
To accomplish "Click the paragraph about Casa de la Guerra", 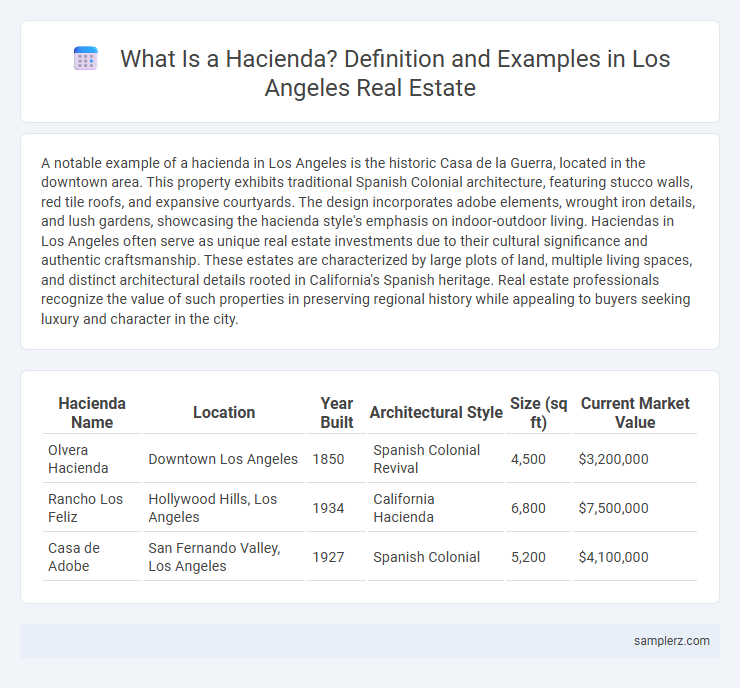I will pyautogui.click(x=368, y=241).
